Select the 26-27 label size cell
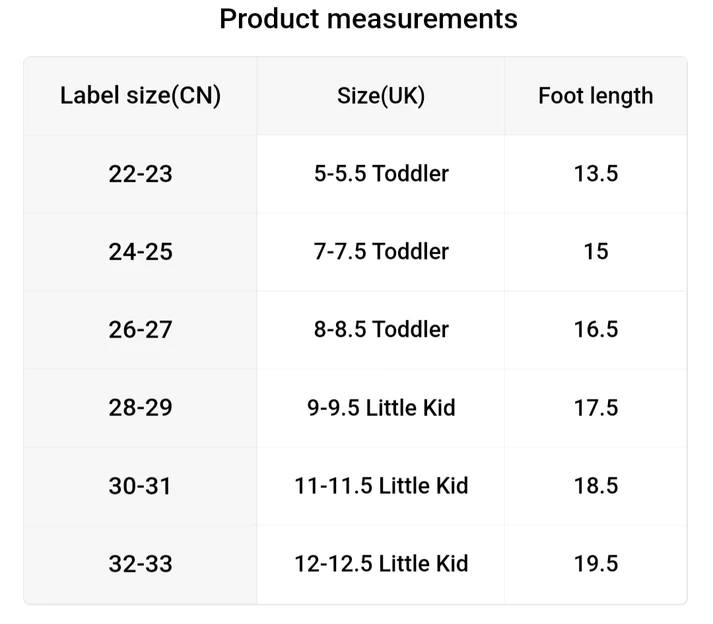The image size is (713, 624). click(x=141, y=329)
